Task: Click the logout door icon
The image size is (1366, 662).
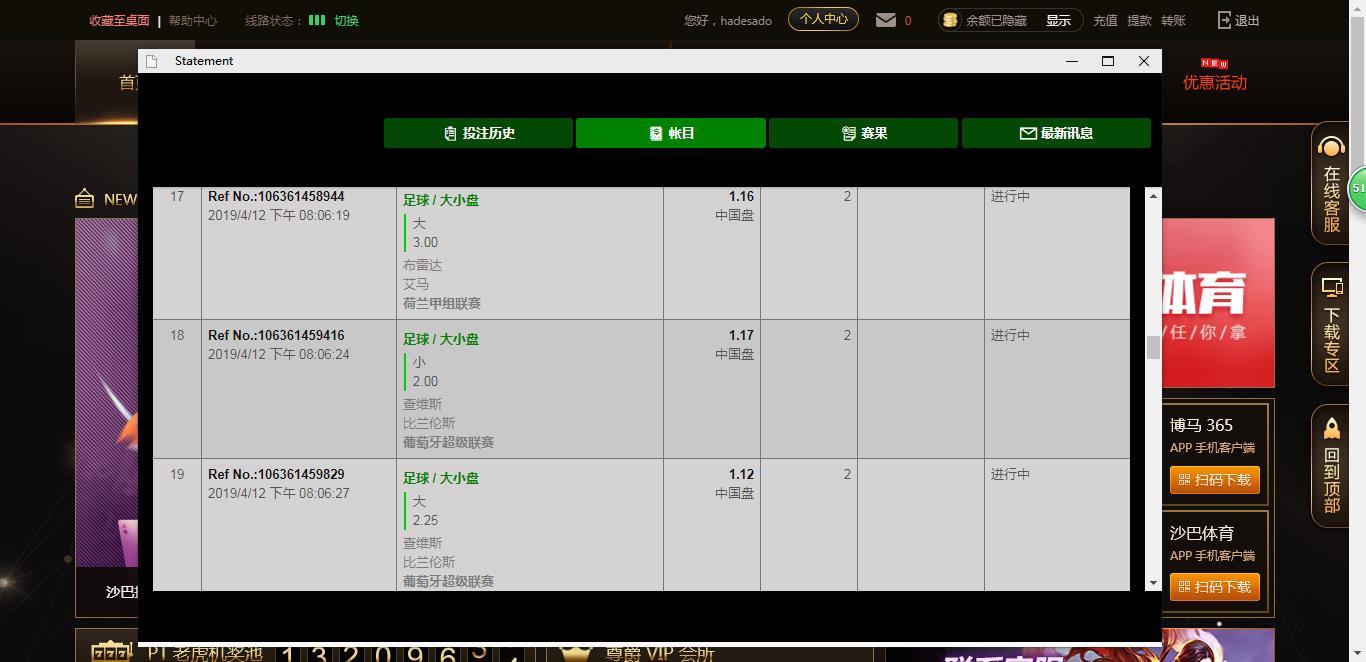Action: [x=1224, y=20]
